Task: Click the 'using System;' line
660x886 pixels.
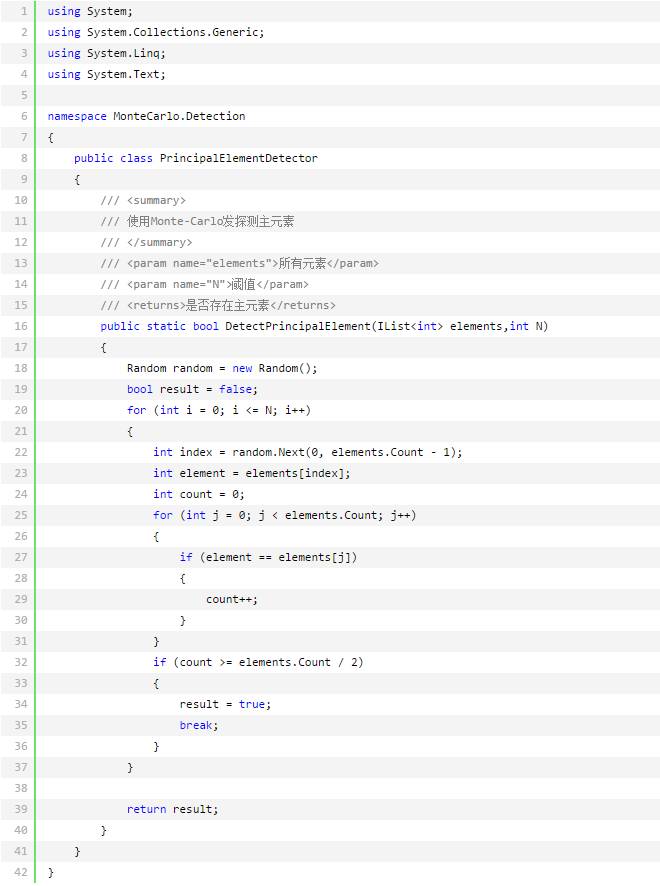Action: coord(90,11)
